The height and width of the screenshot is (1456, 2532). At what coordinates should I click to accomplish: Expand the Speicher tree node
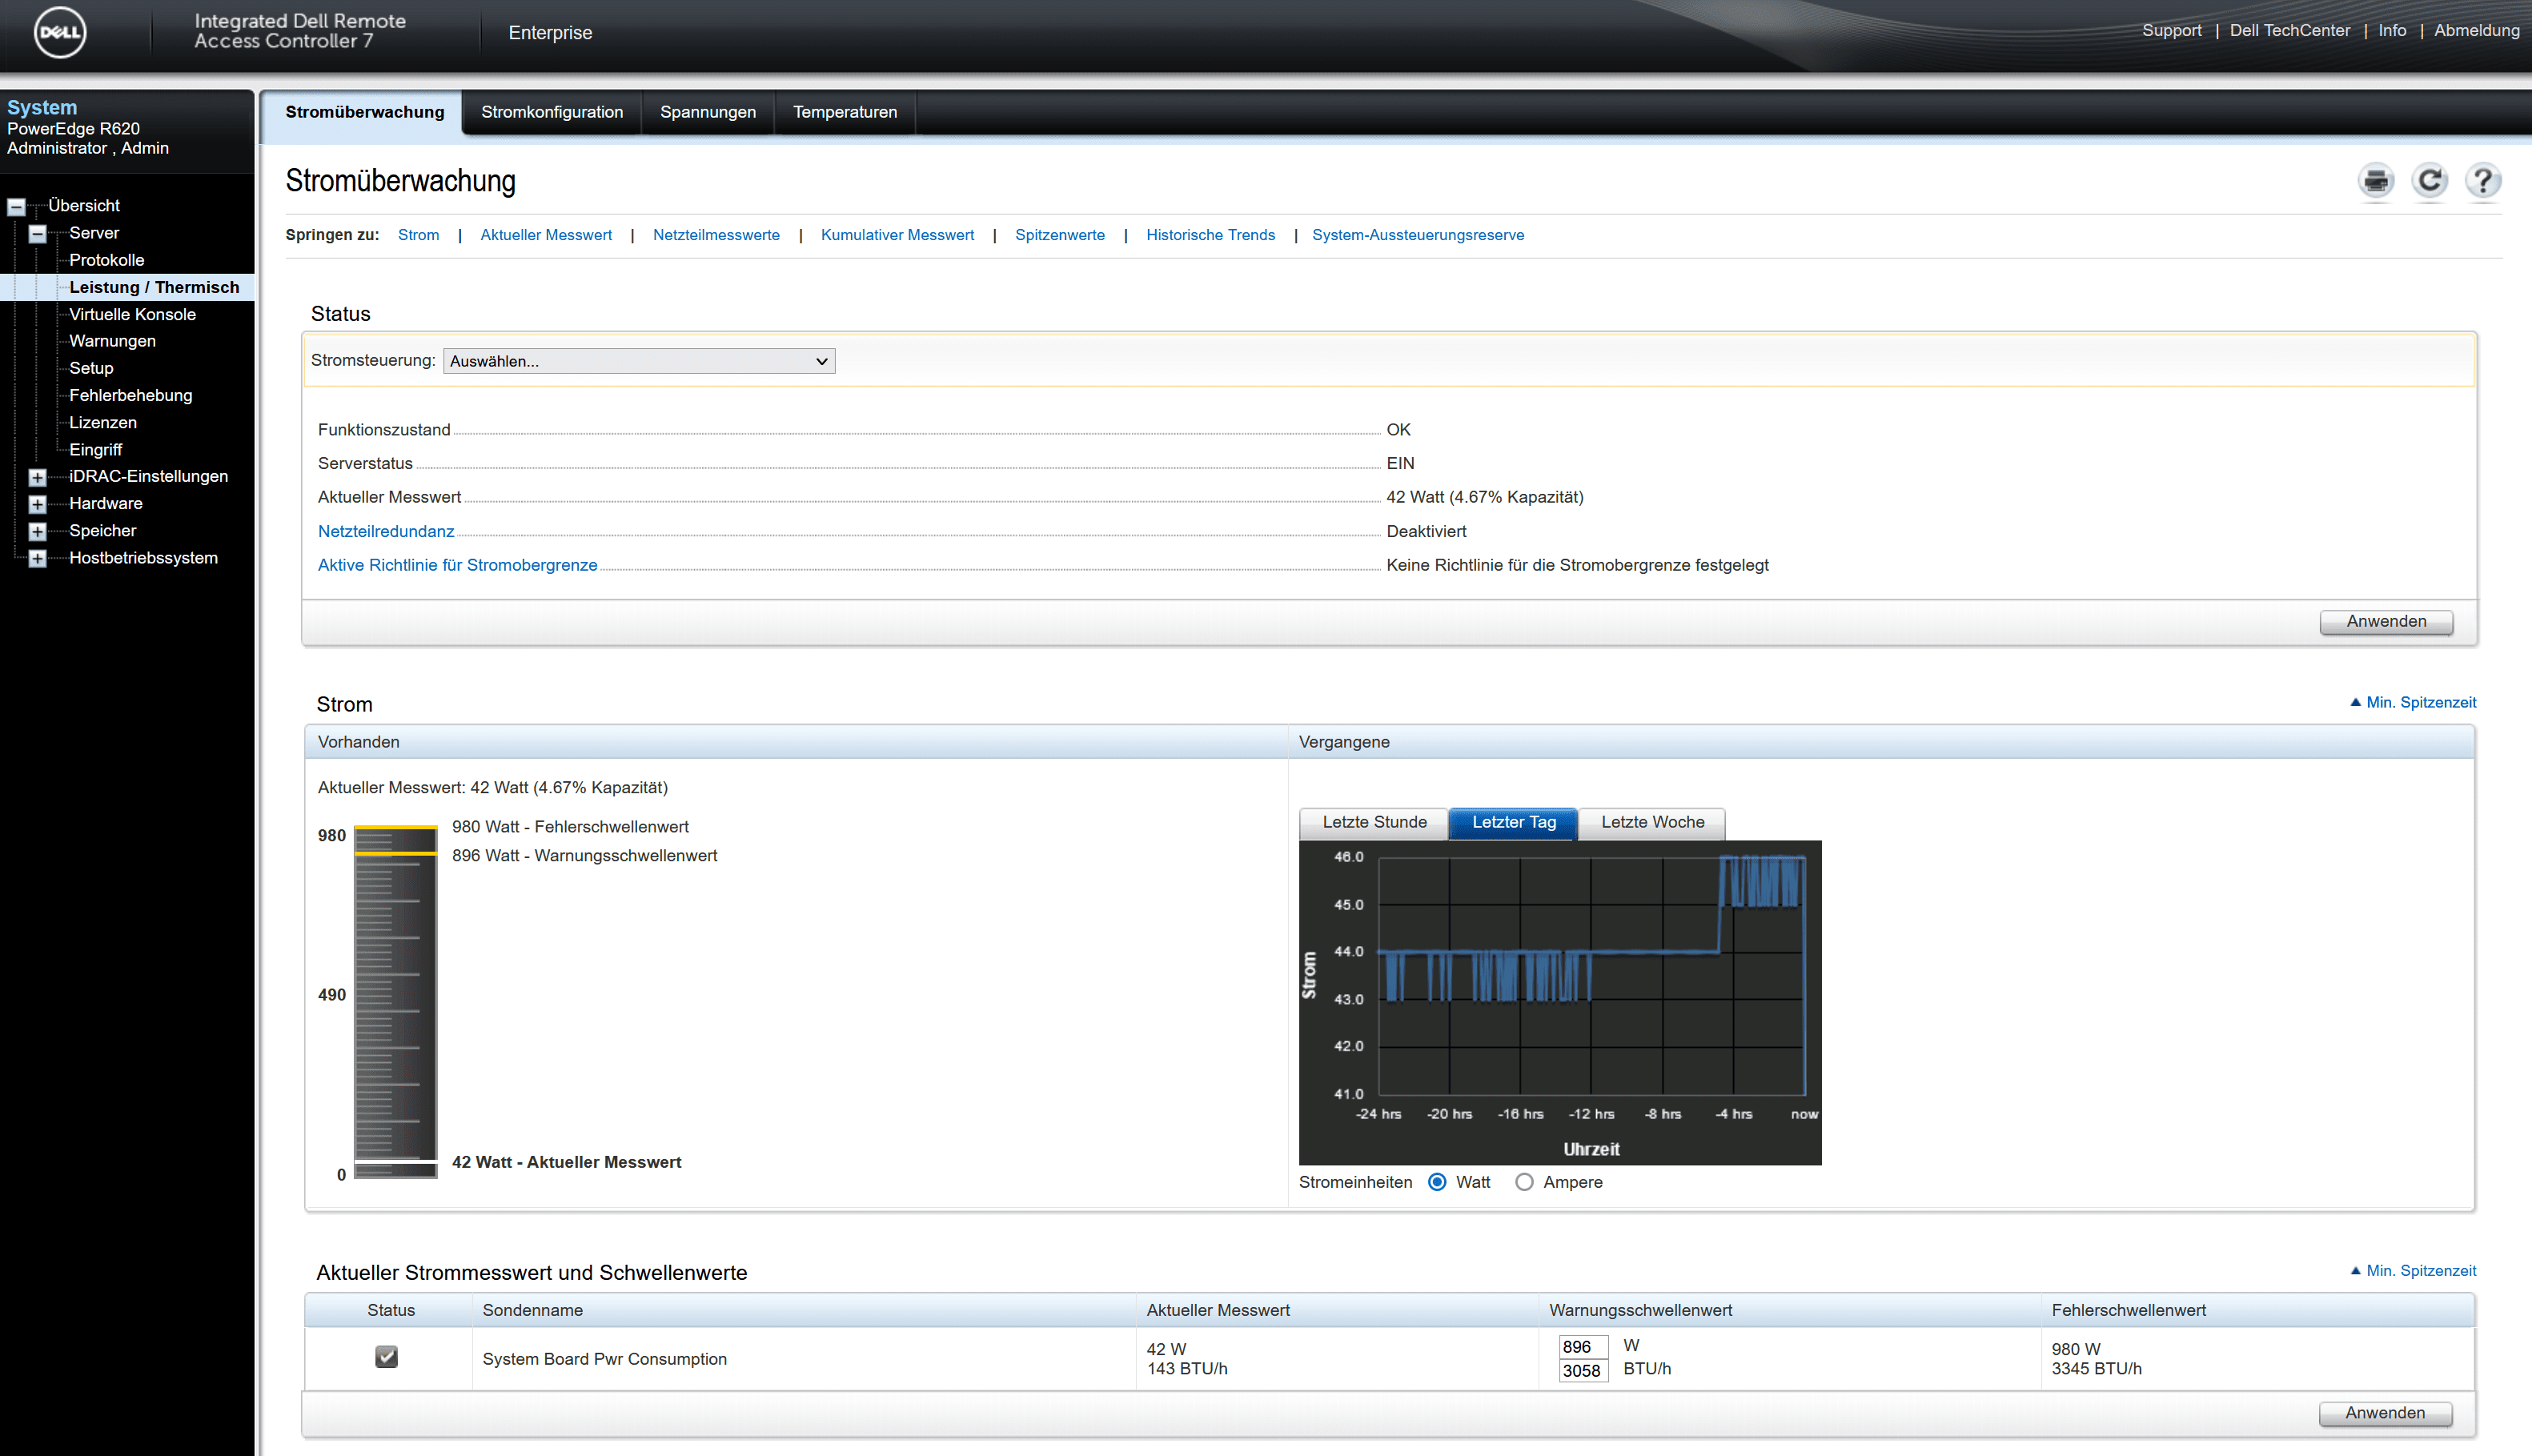point(37,532)
